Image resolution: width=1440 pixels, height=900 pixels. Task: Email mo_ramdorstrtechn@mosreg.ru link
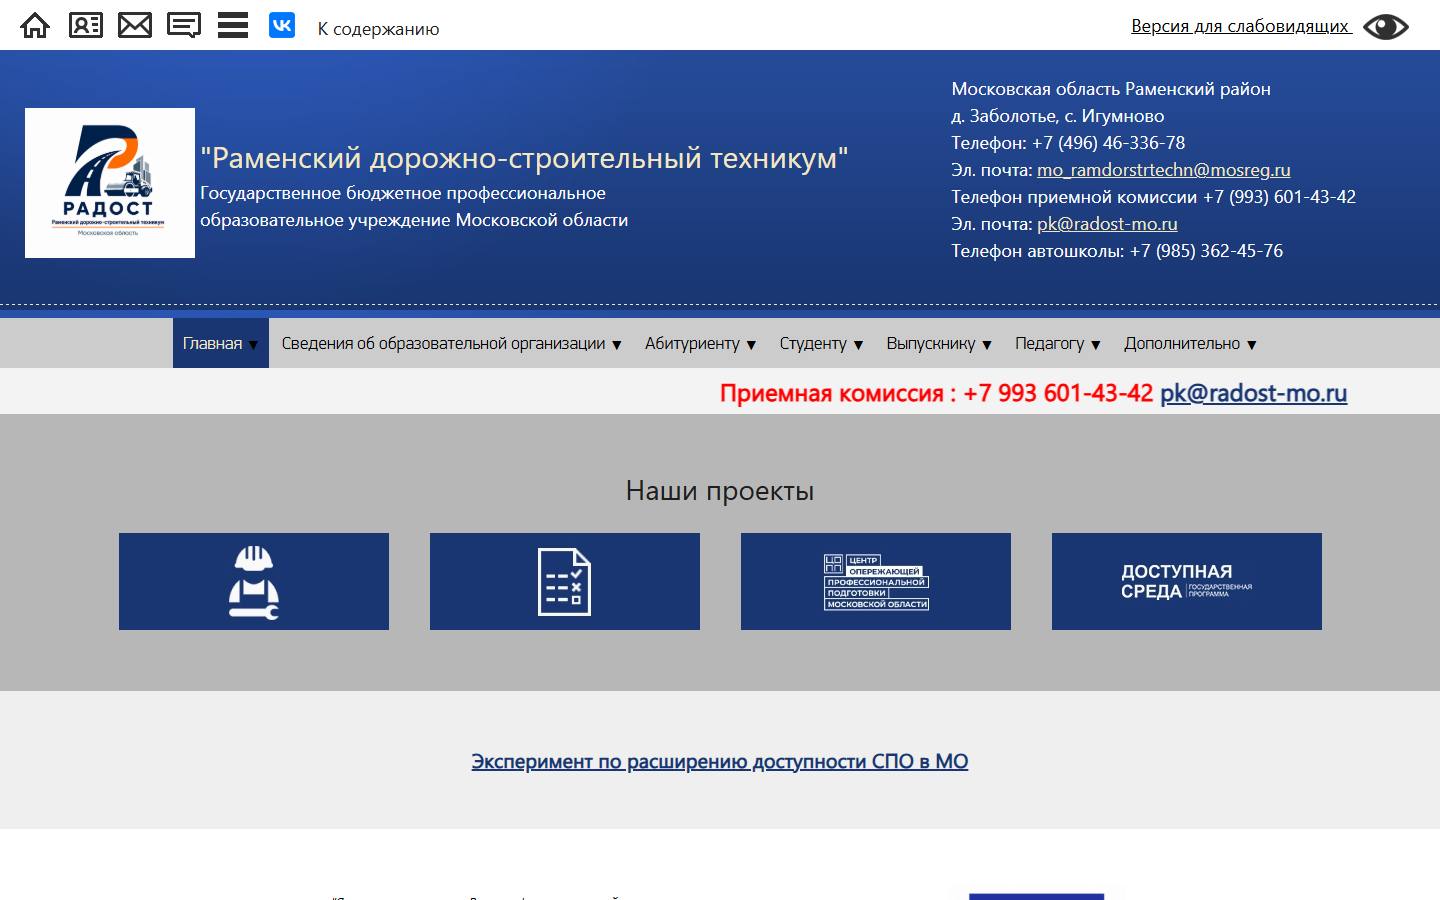click(x=1164, y=170)
